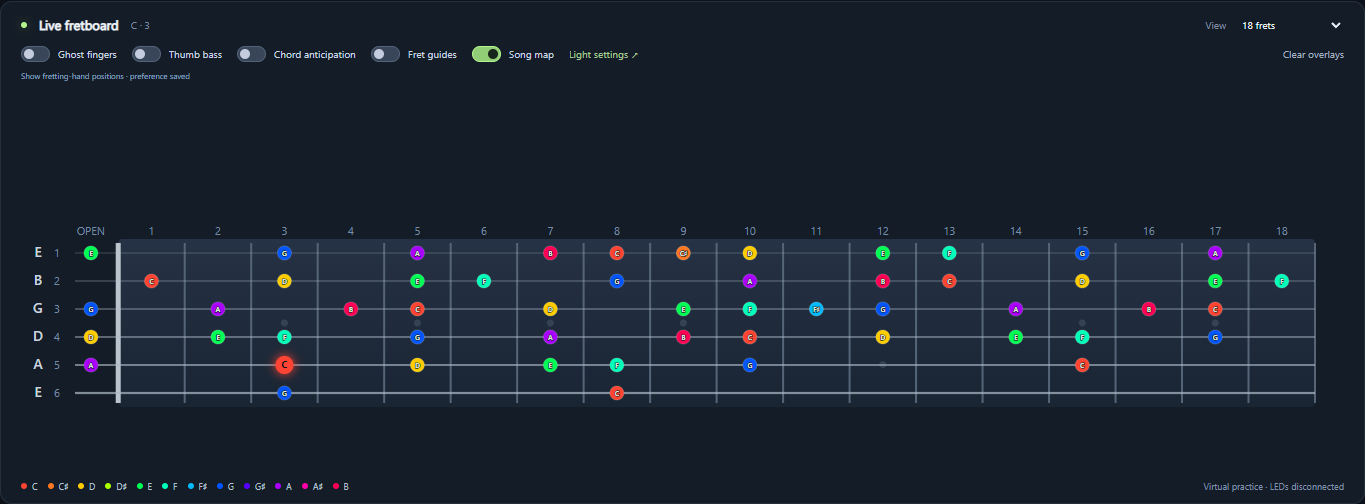Select the D marker on D string fret 12
Image resolution: width=1365 pixels, height=504 pixels.
click(883, 337)
